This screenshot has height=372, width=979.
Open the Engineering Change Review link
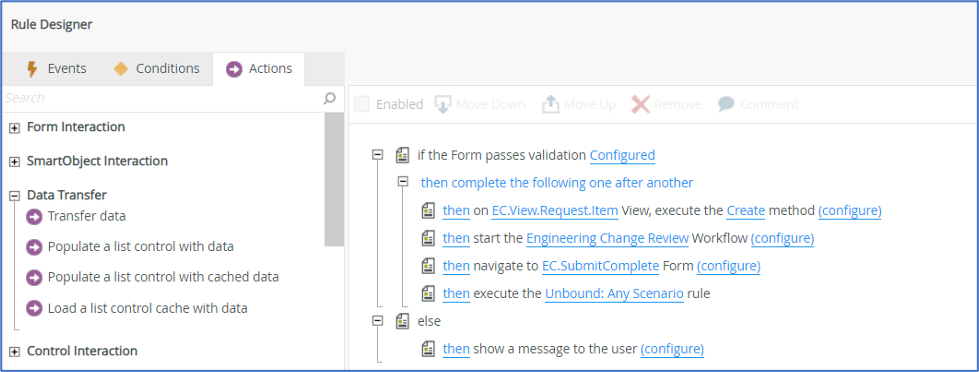(608, 238)
